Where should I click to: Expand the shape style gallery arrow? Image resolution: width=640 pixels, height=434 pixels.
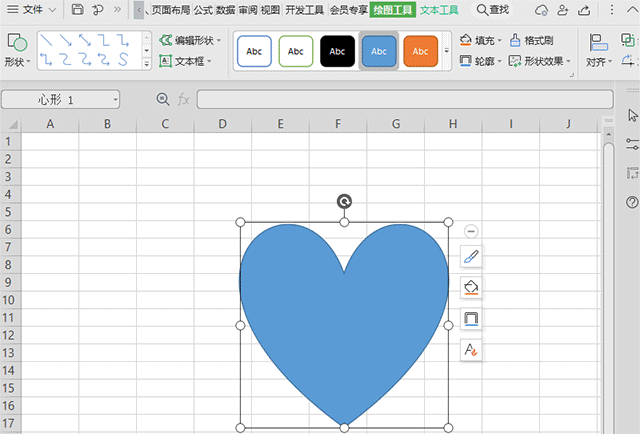446,50
